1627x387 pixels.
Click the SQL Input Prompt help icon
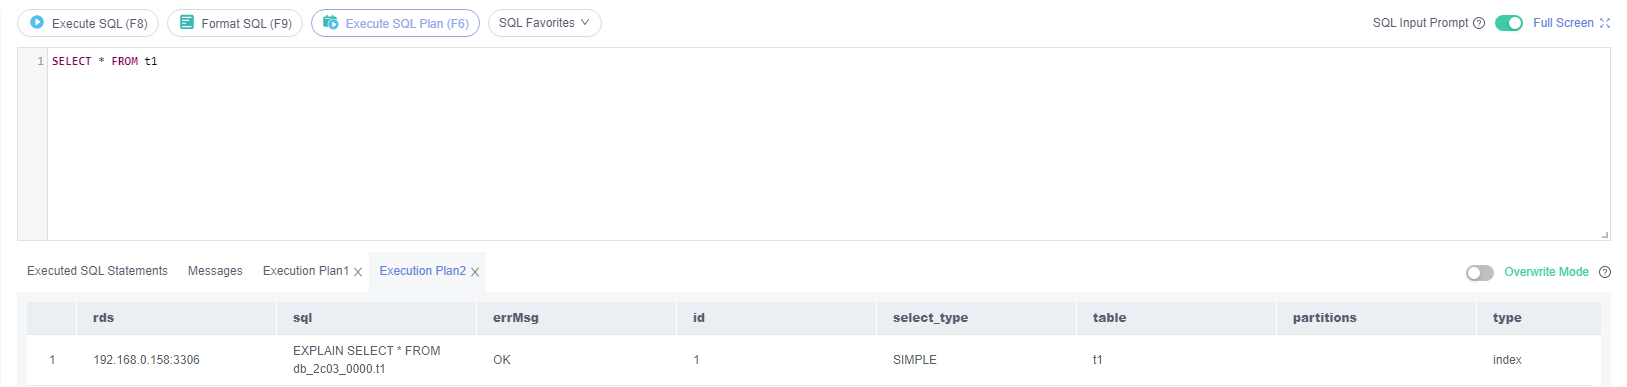pyautogui.click(x=1479, y=23)
